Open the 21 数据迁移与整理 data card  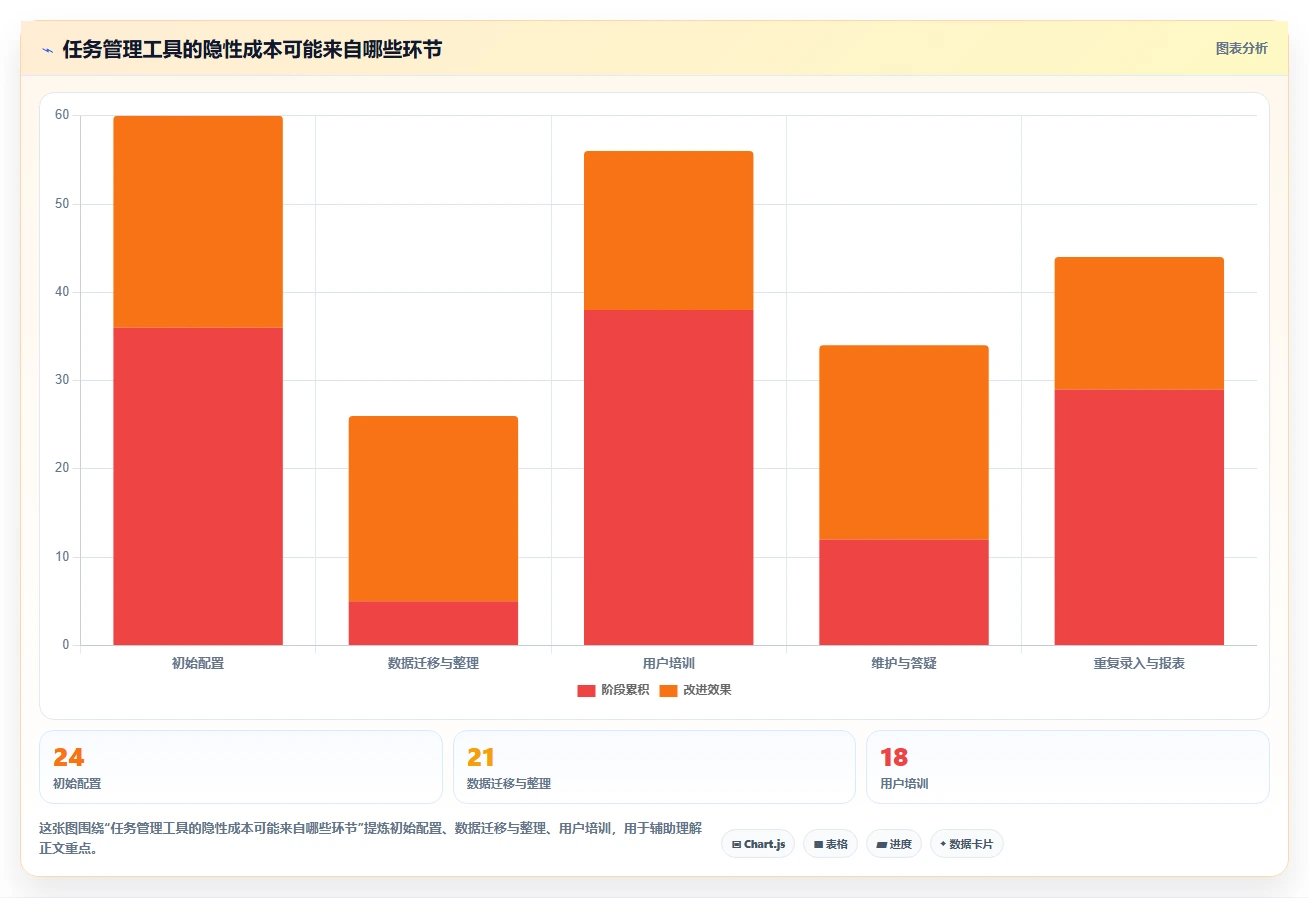click(654, 767)
